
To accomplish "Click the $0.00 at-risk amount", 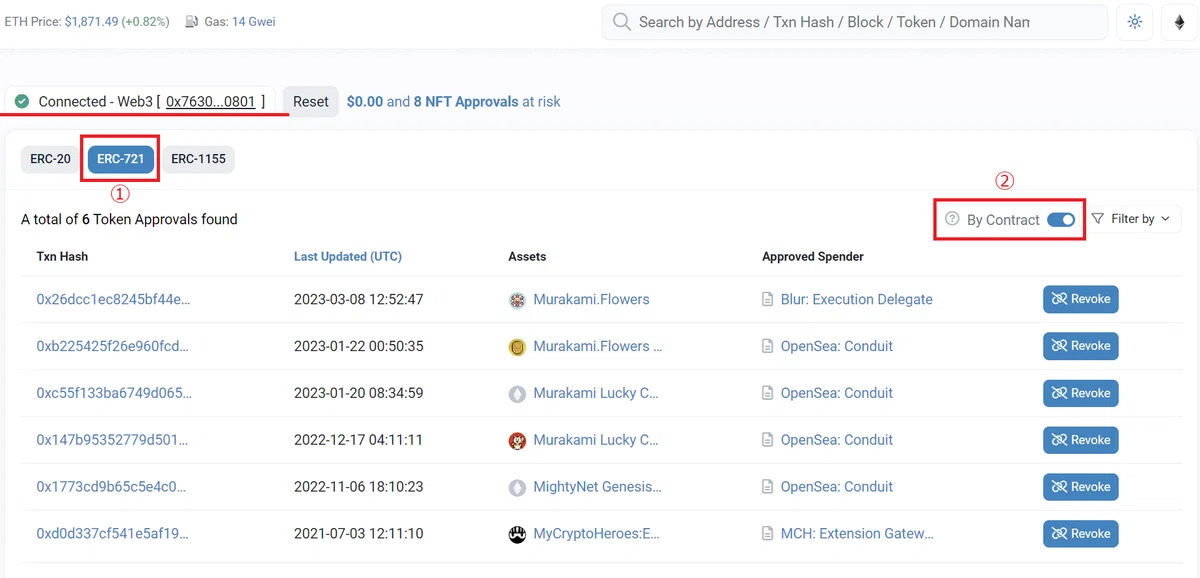I will tap(365, 101).
